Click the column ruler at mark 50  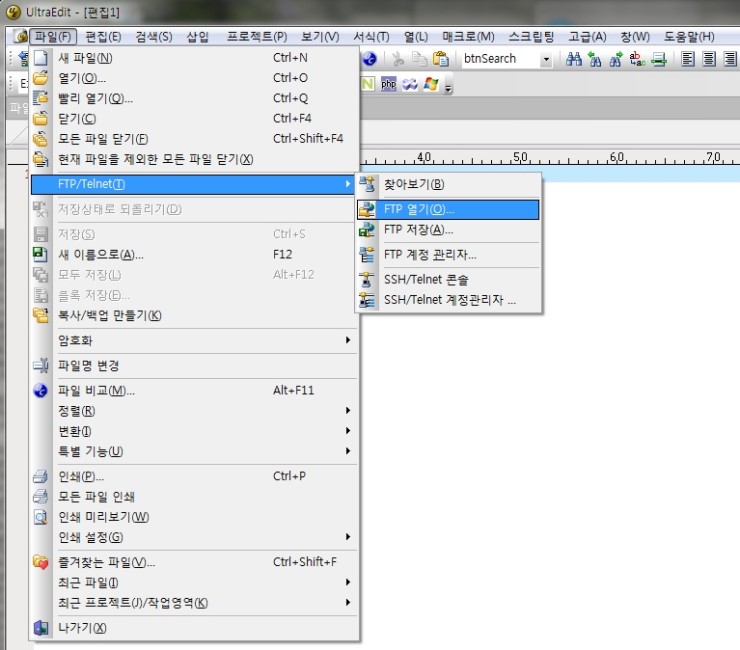click(520, 157)
